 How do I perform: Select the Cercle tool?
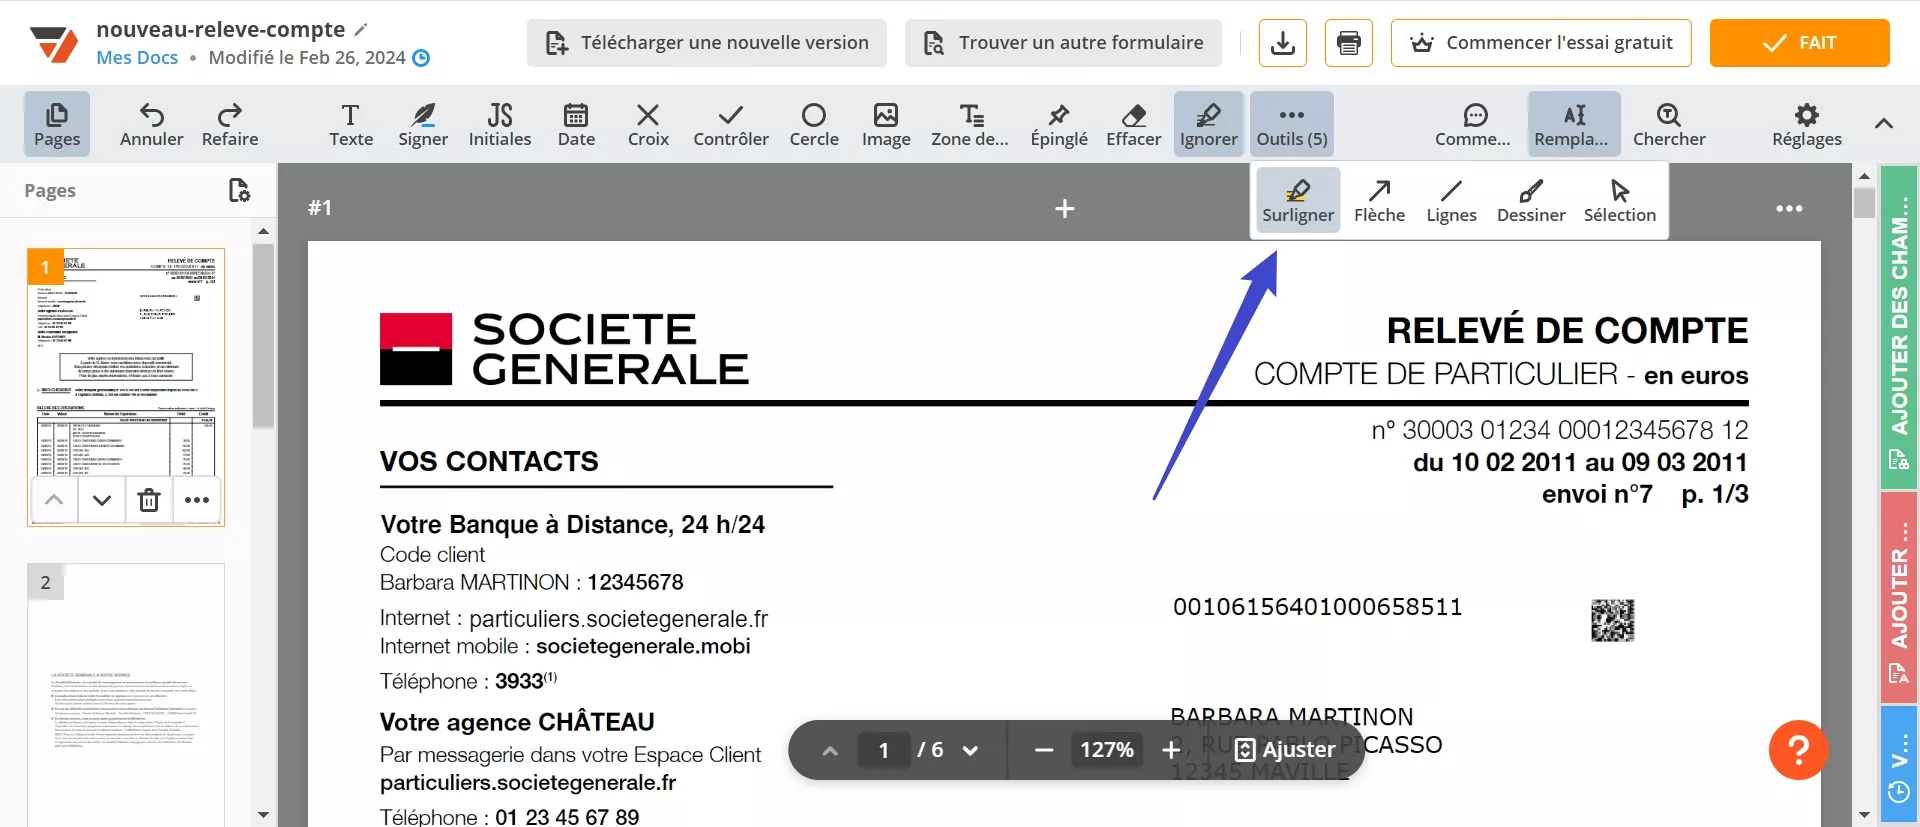click(814, 124)
